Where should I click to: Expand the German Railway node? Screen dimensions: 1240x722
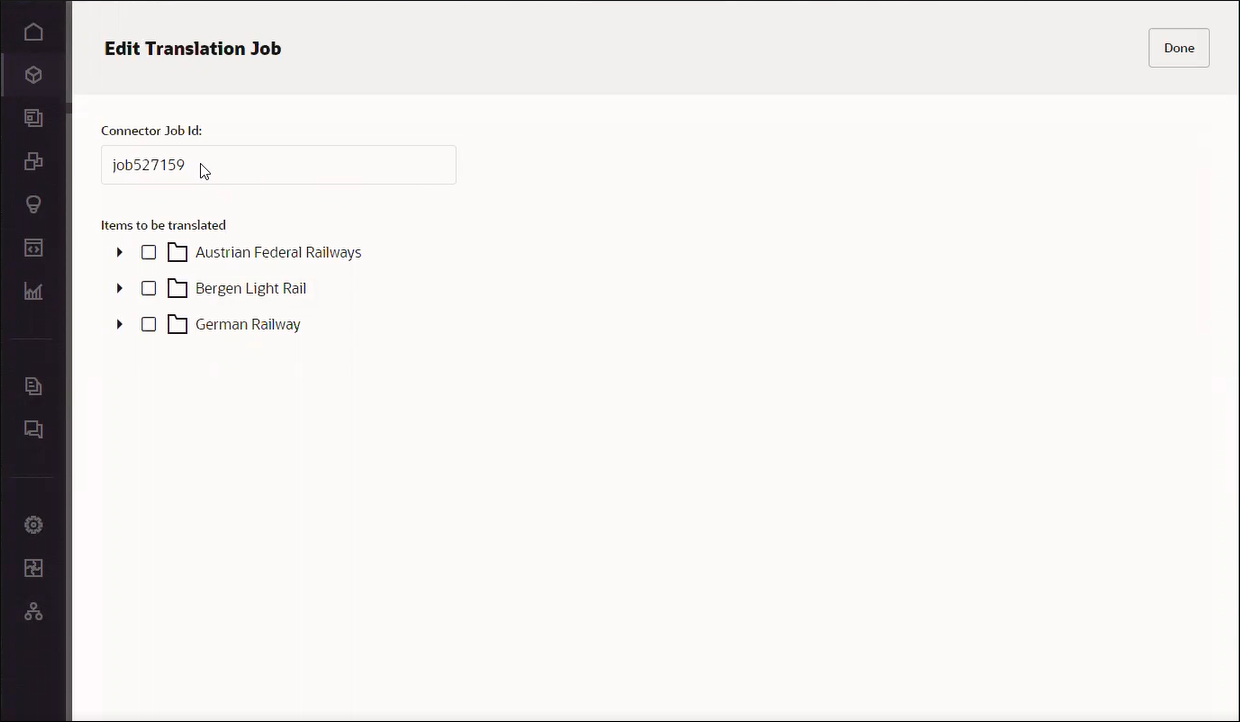tap(119, 324)
